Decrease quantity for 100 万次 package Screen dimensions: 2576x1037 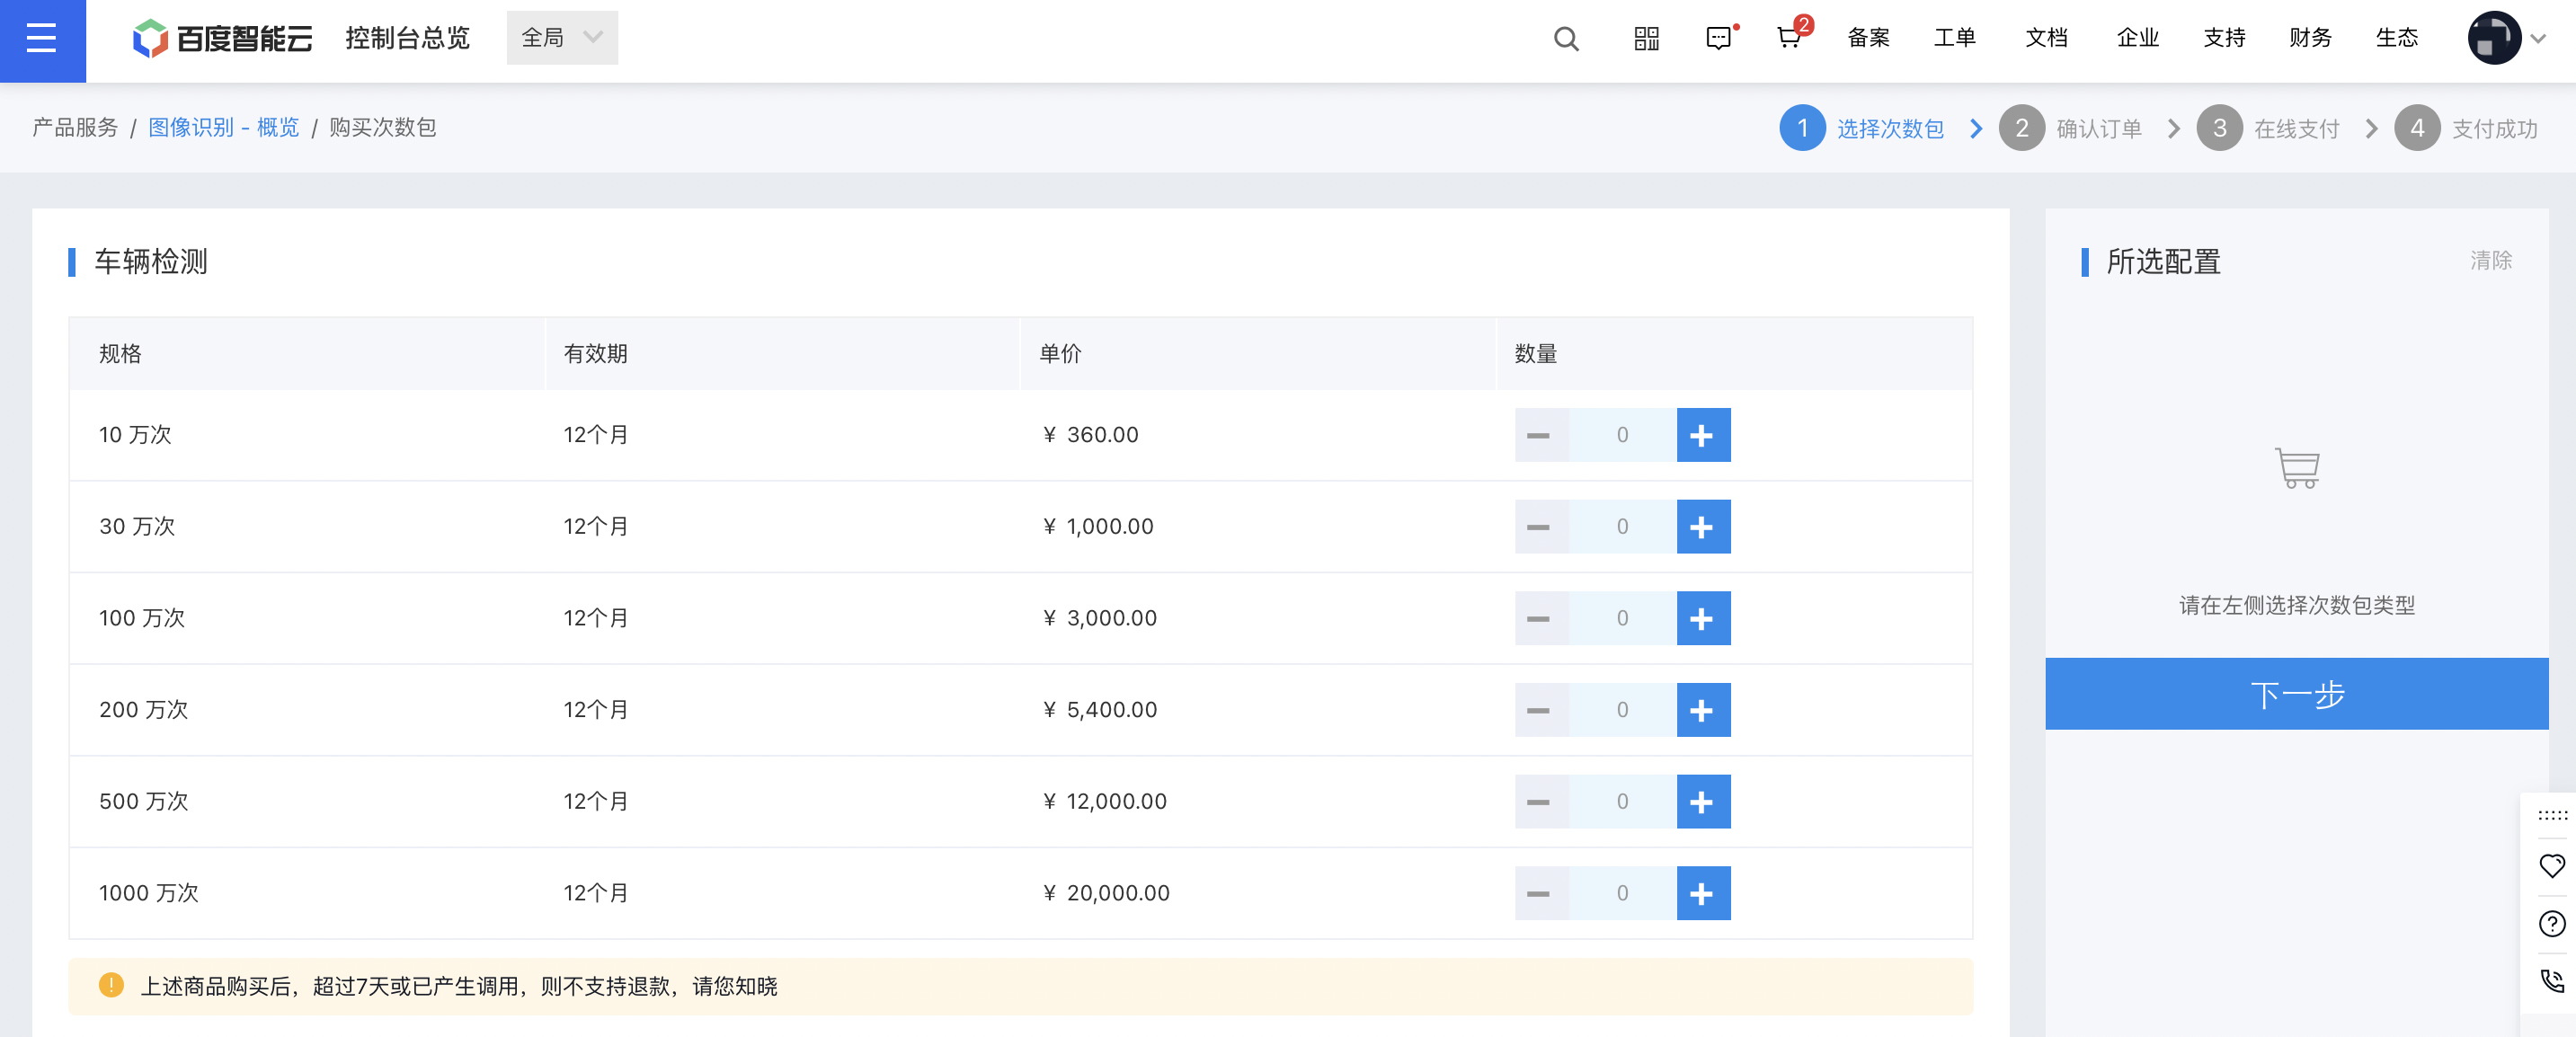tap(1541, 618)
